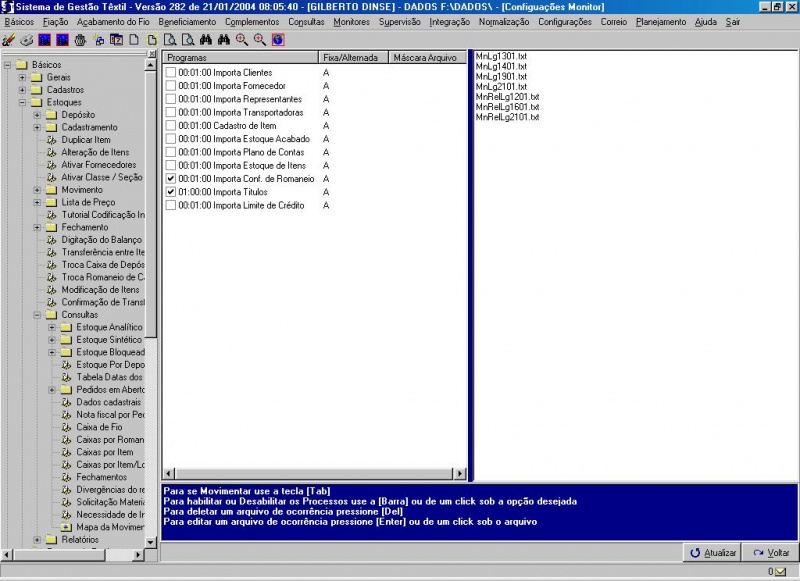Collapse the Estoques tree node

(22, 102)
